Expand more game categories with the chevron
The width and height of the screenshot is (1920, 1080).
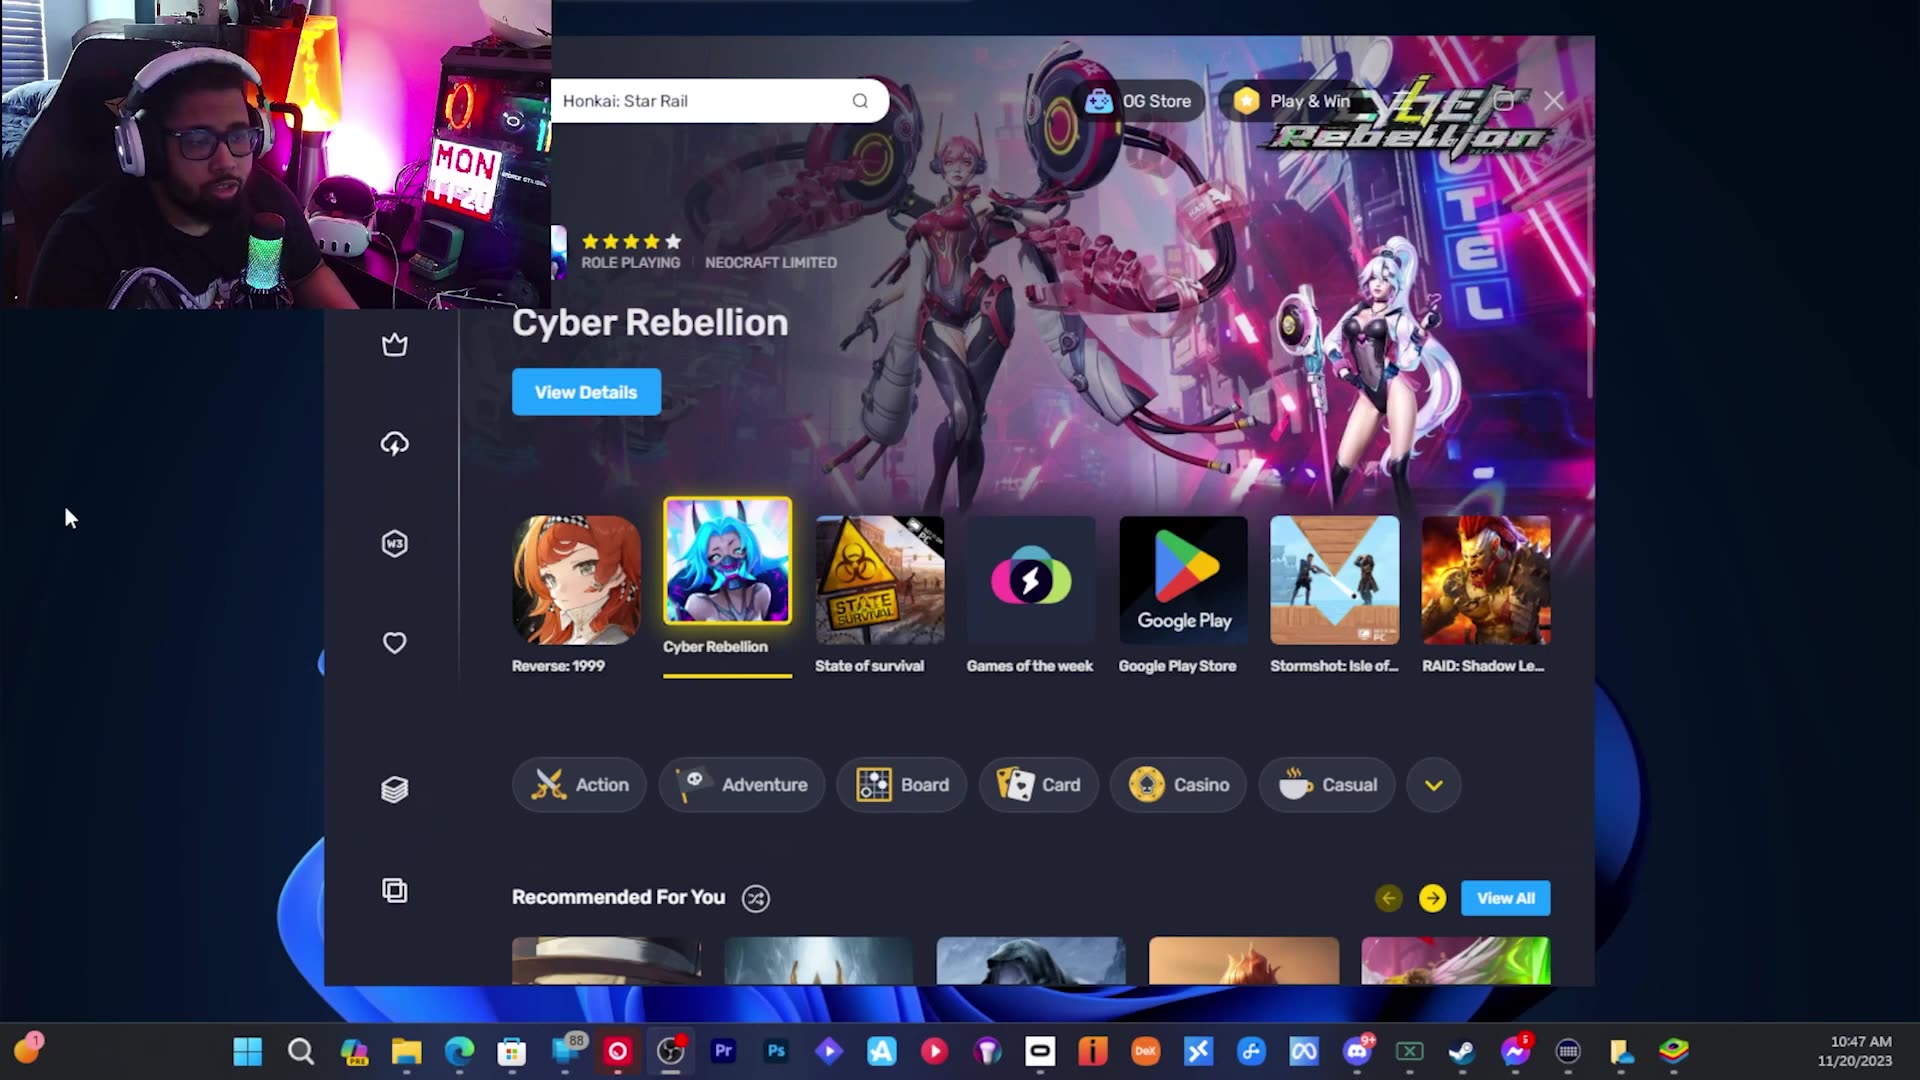click(1433, 784)
